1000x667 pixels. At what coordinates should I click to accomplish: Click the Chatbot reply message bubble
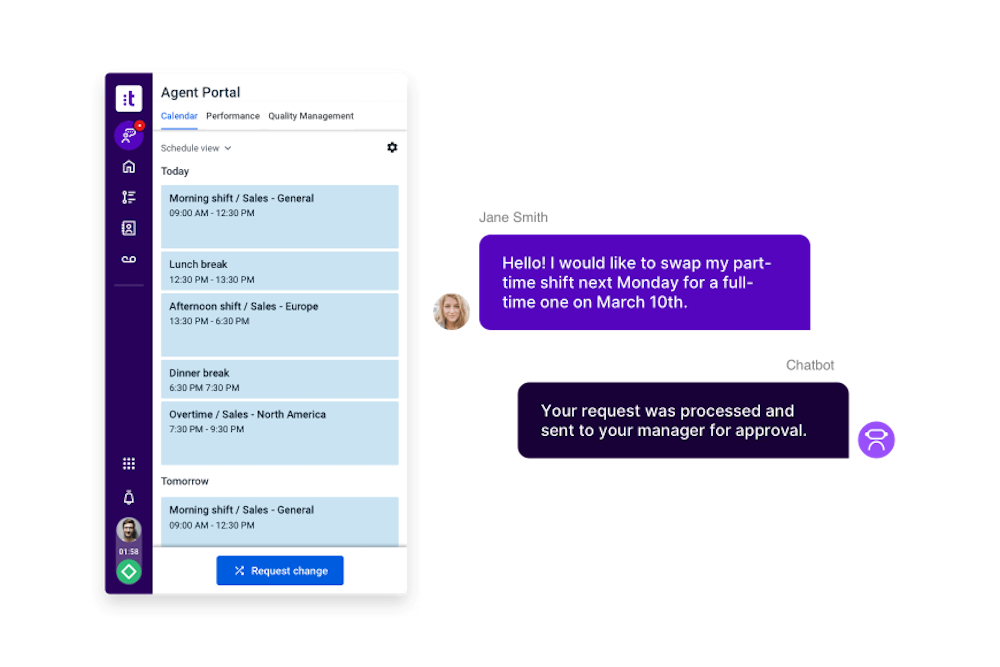683,420
